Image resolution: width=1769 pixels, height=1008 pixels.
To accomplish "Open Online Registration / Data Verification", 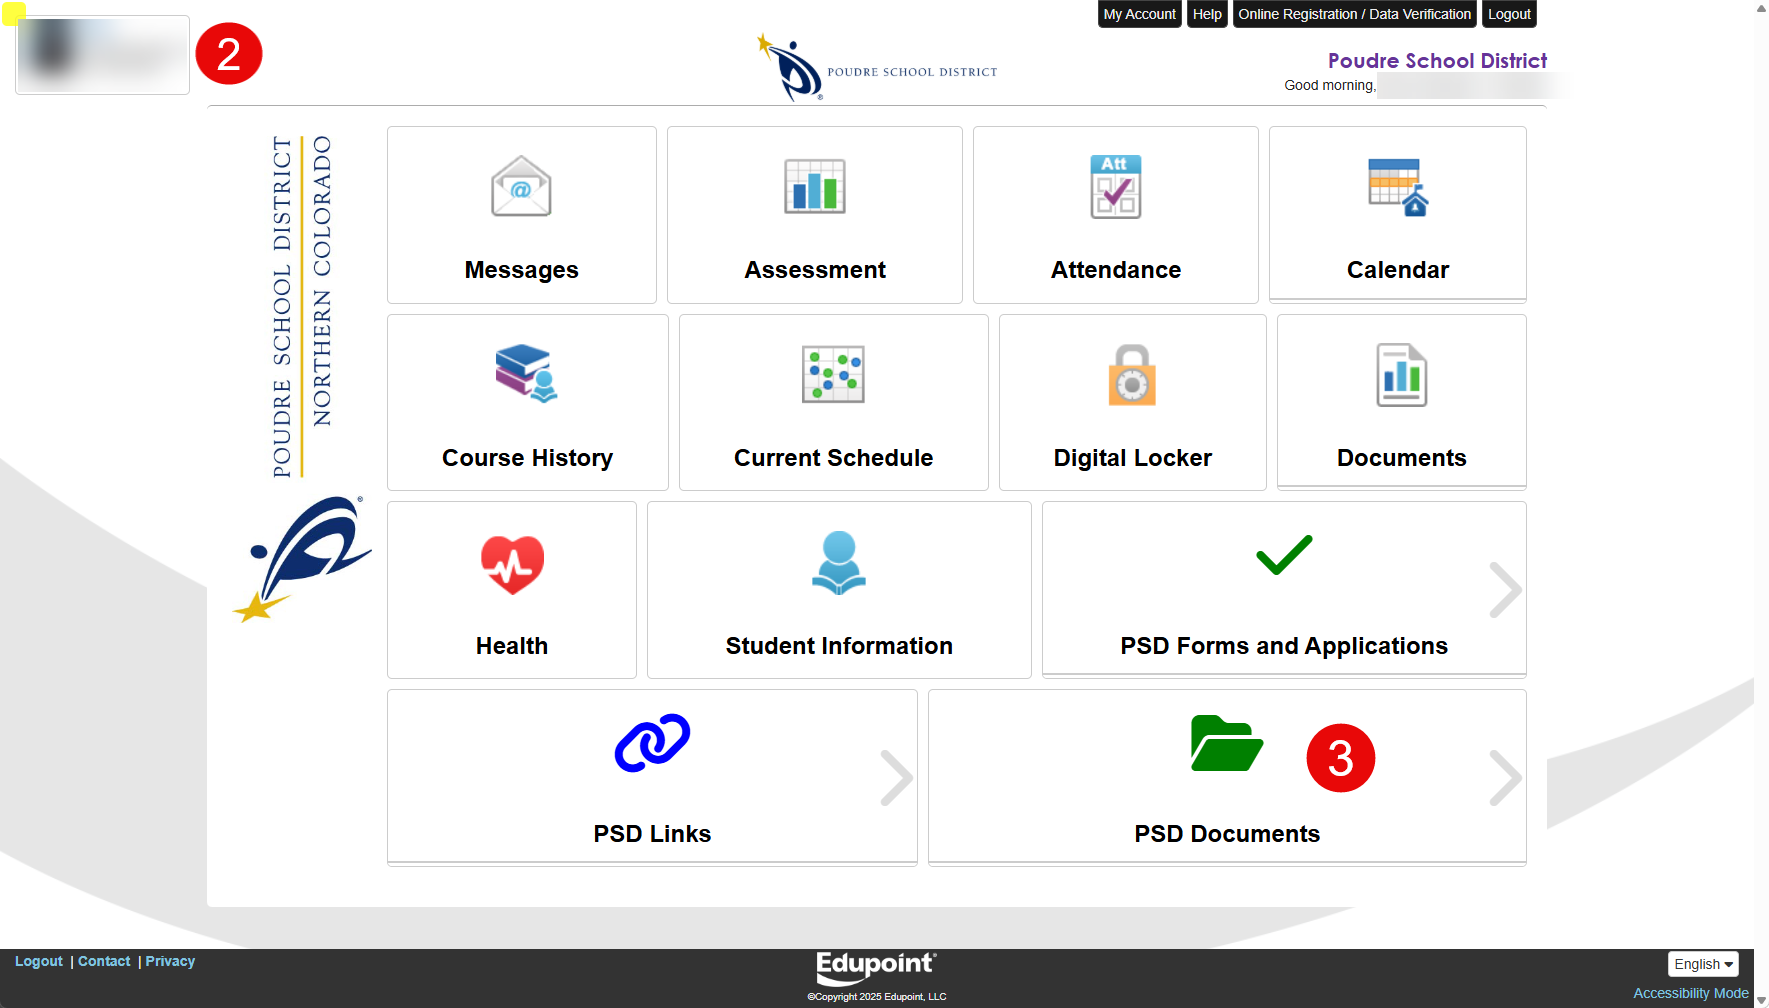I will 1354,14.
